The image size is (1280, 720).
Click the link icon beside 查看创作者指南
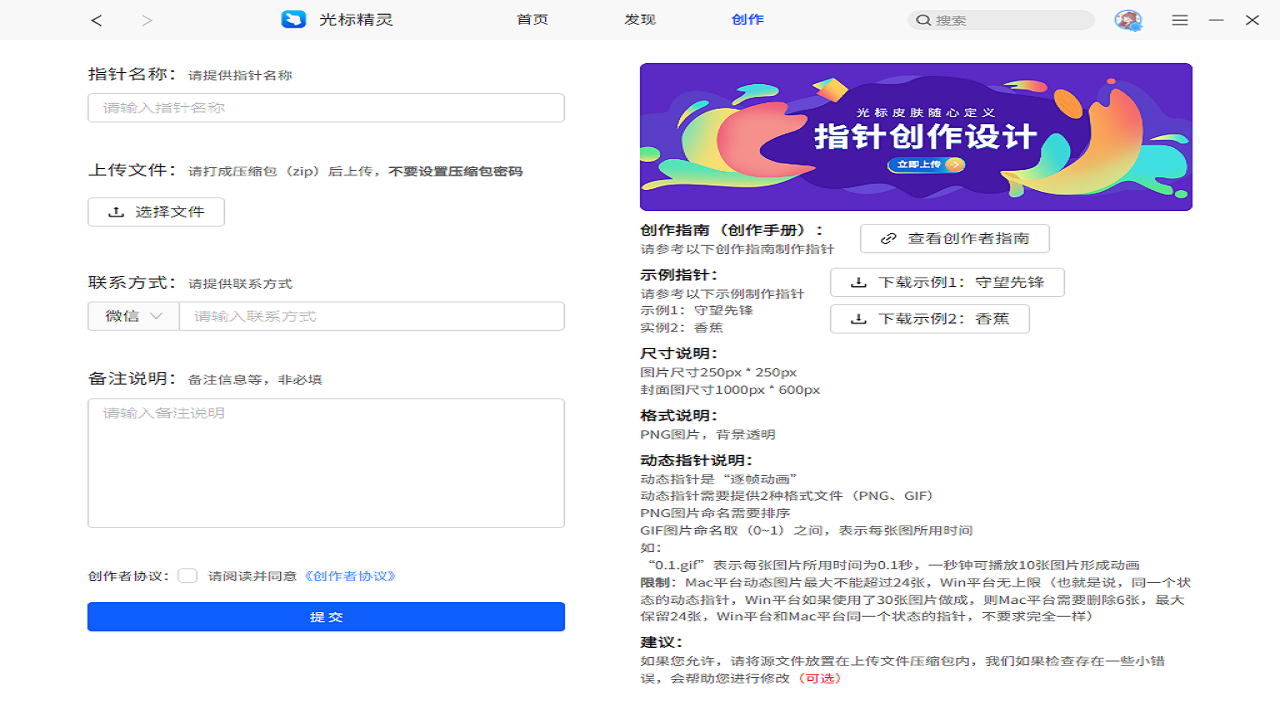pyautogui.click(x=887, y=238)
